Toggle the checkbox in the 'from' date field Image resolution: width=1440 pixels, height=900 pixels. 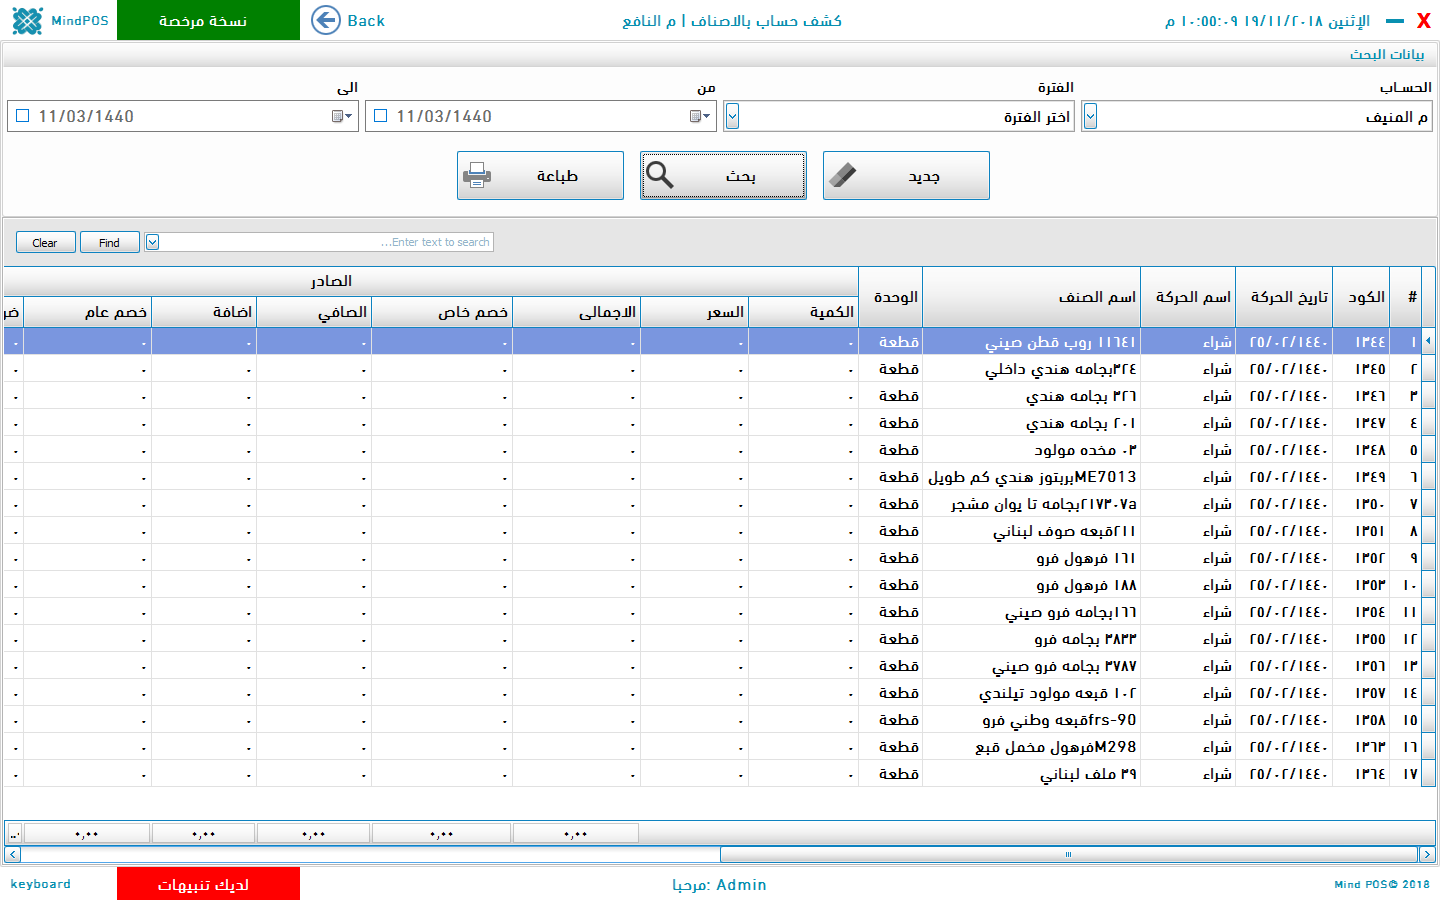(x=381, y=116)
